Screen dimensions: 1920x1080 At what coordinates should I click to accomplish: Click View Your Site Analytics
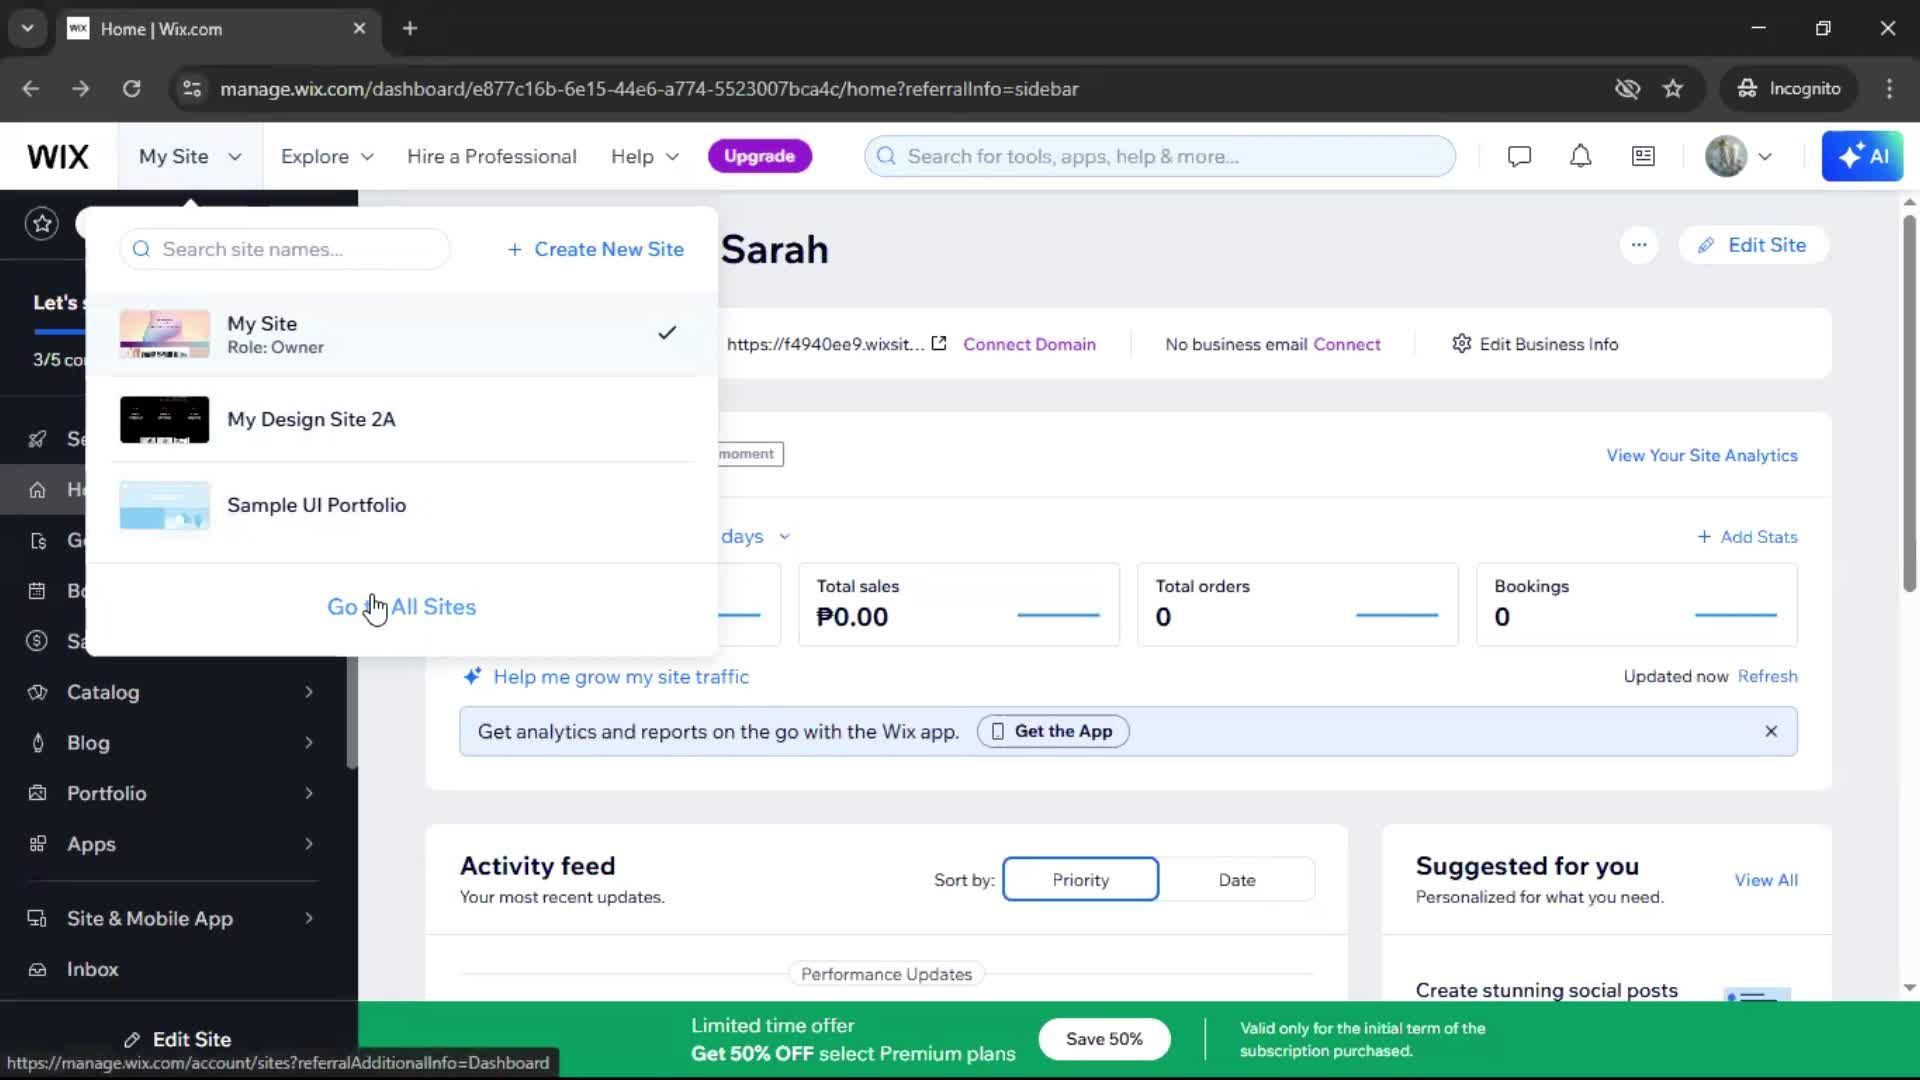point(1701,455)
